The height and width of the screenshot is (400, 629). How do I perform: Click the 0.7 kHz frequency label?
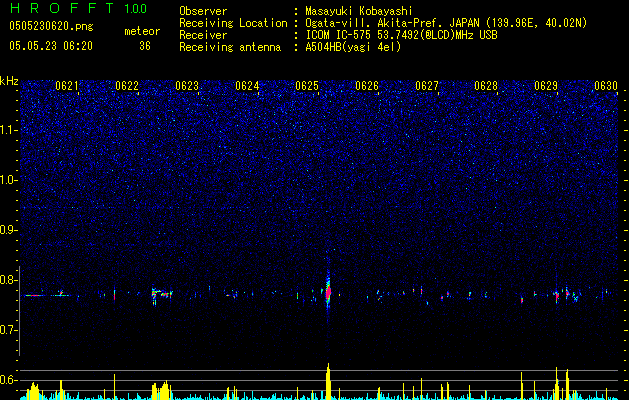coord(8,330)
